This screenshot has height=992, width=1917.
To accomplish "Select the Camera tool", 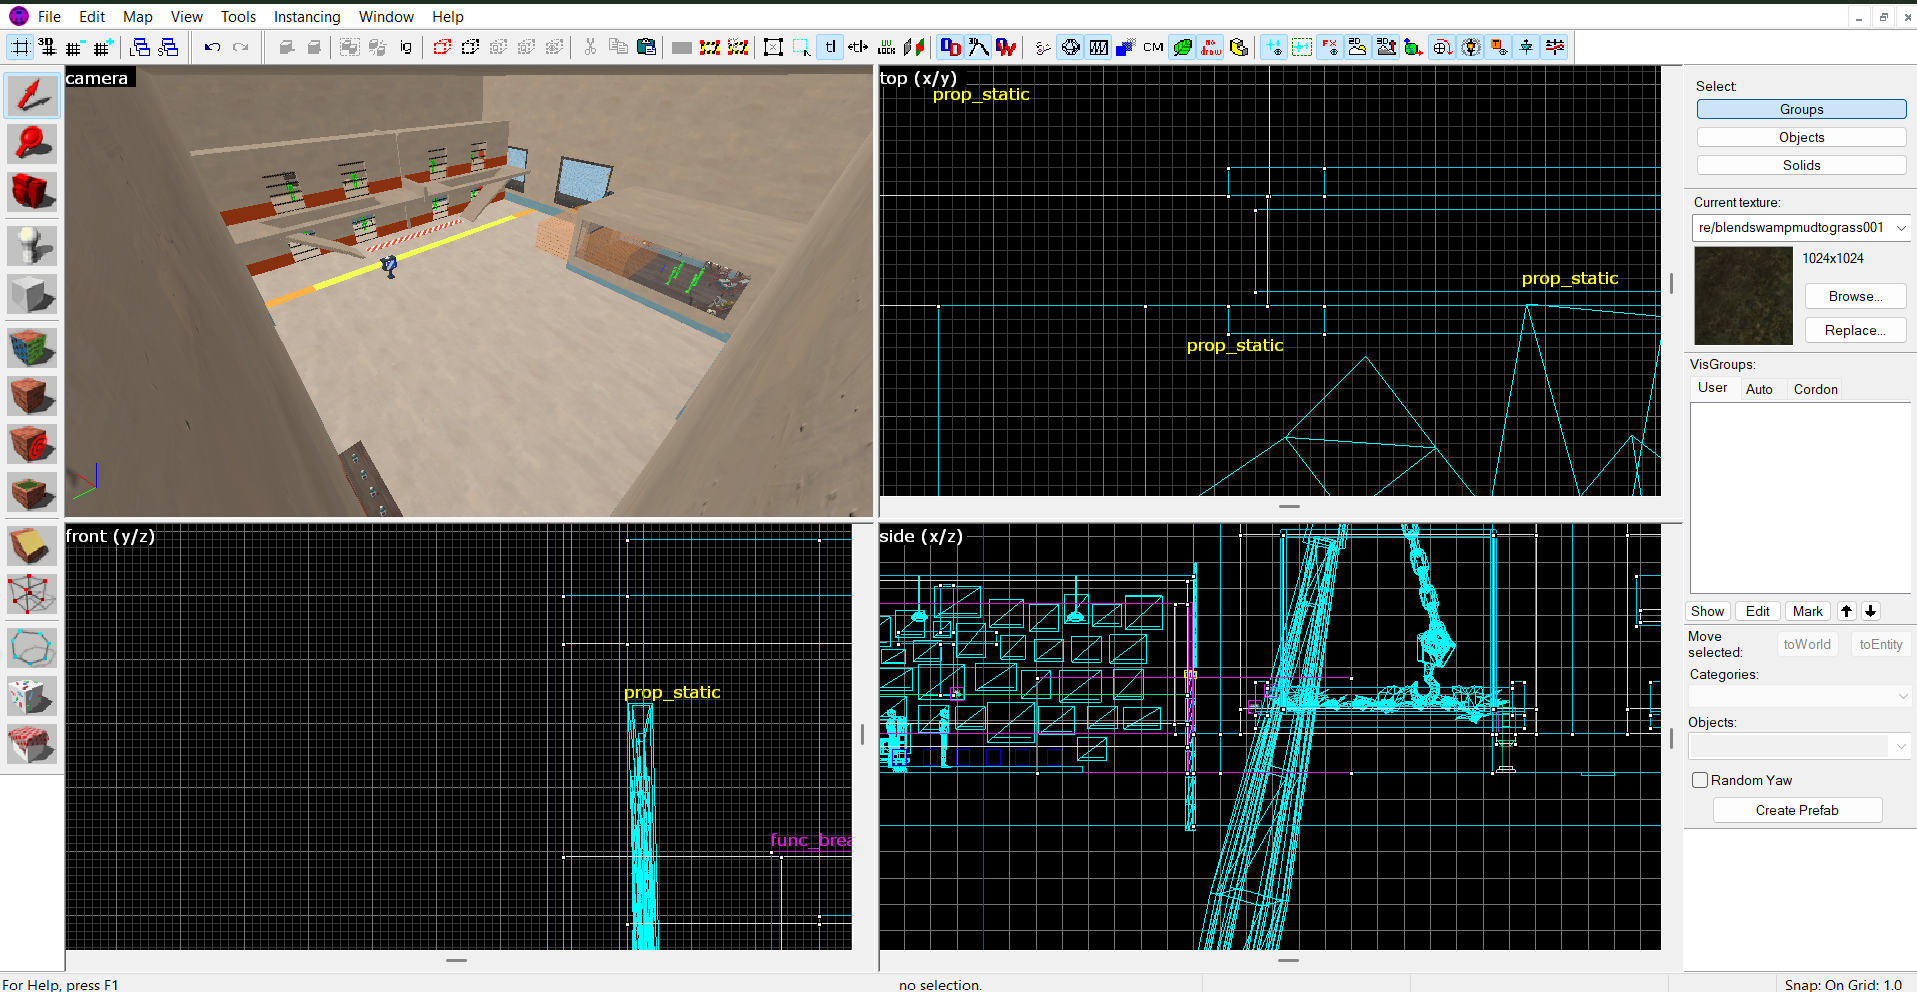I will coord(31,192).
